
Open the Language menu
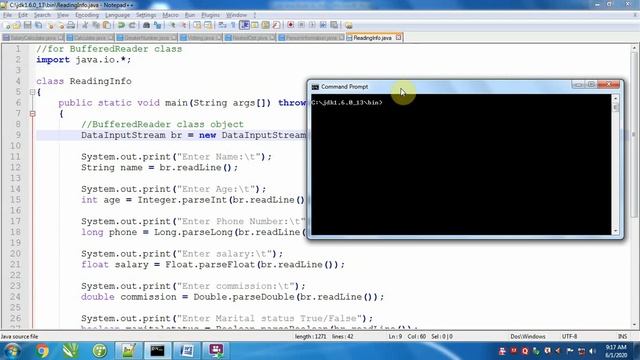pos(117,15)
